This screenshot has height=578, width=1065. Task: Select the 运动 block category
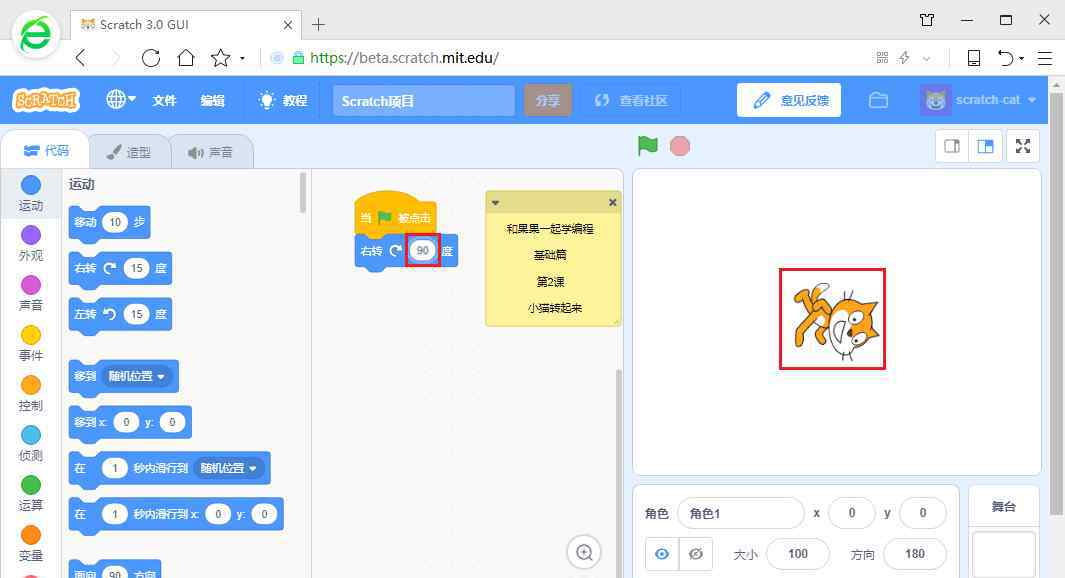click(31, 194)
